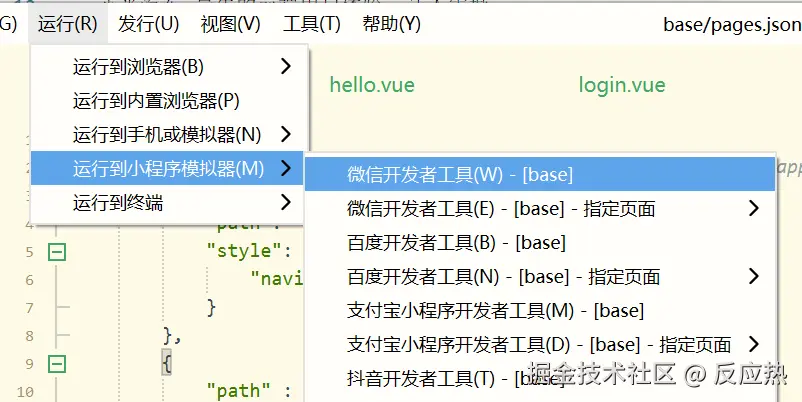The width and height of the screenshot is (802, 402).
Task: Run 支付宝小程序开发者工具(M) - [base]
Action: coord(540,310)
